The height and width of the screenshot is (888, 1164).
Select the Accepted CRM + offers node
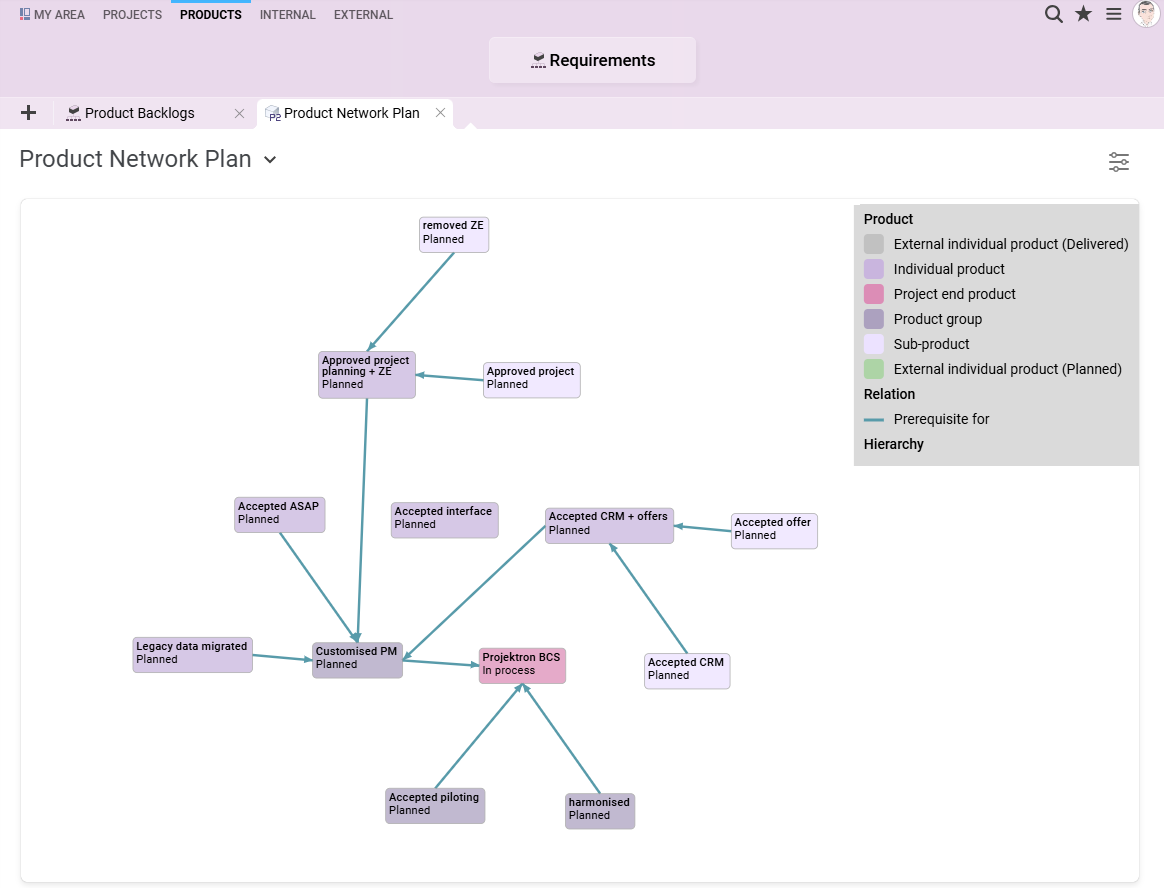(609, 526)
